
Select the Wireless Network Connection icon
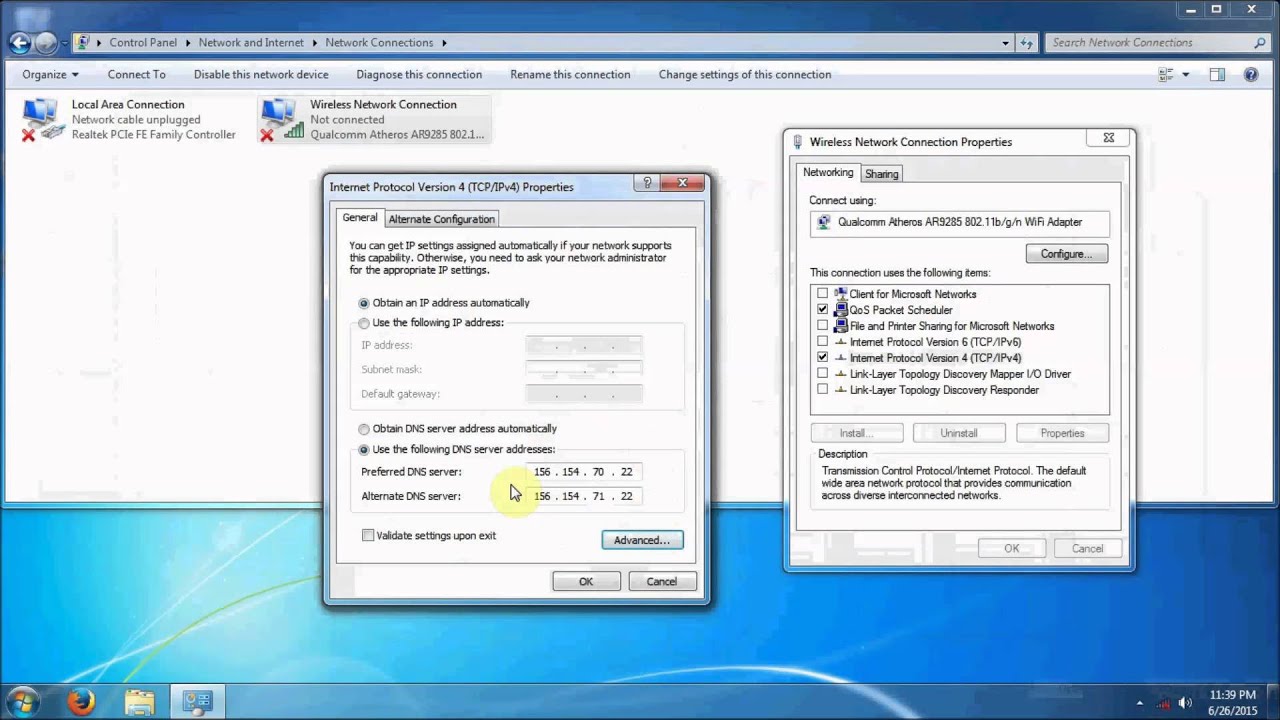click(280, 119)
